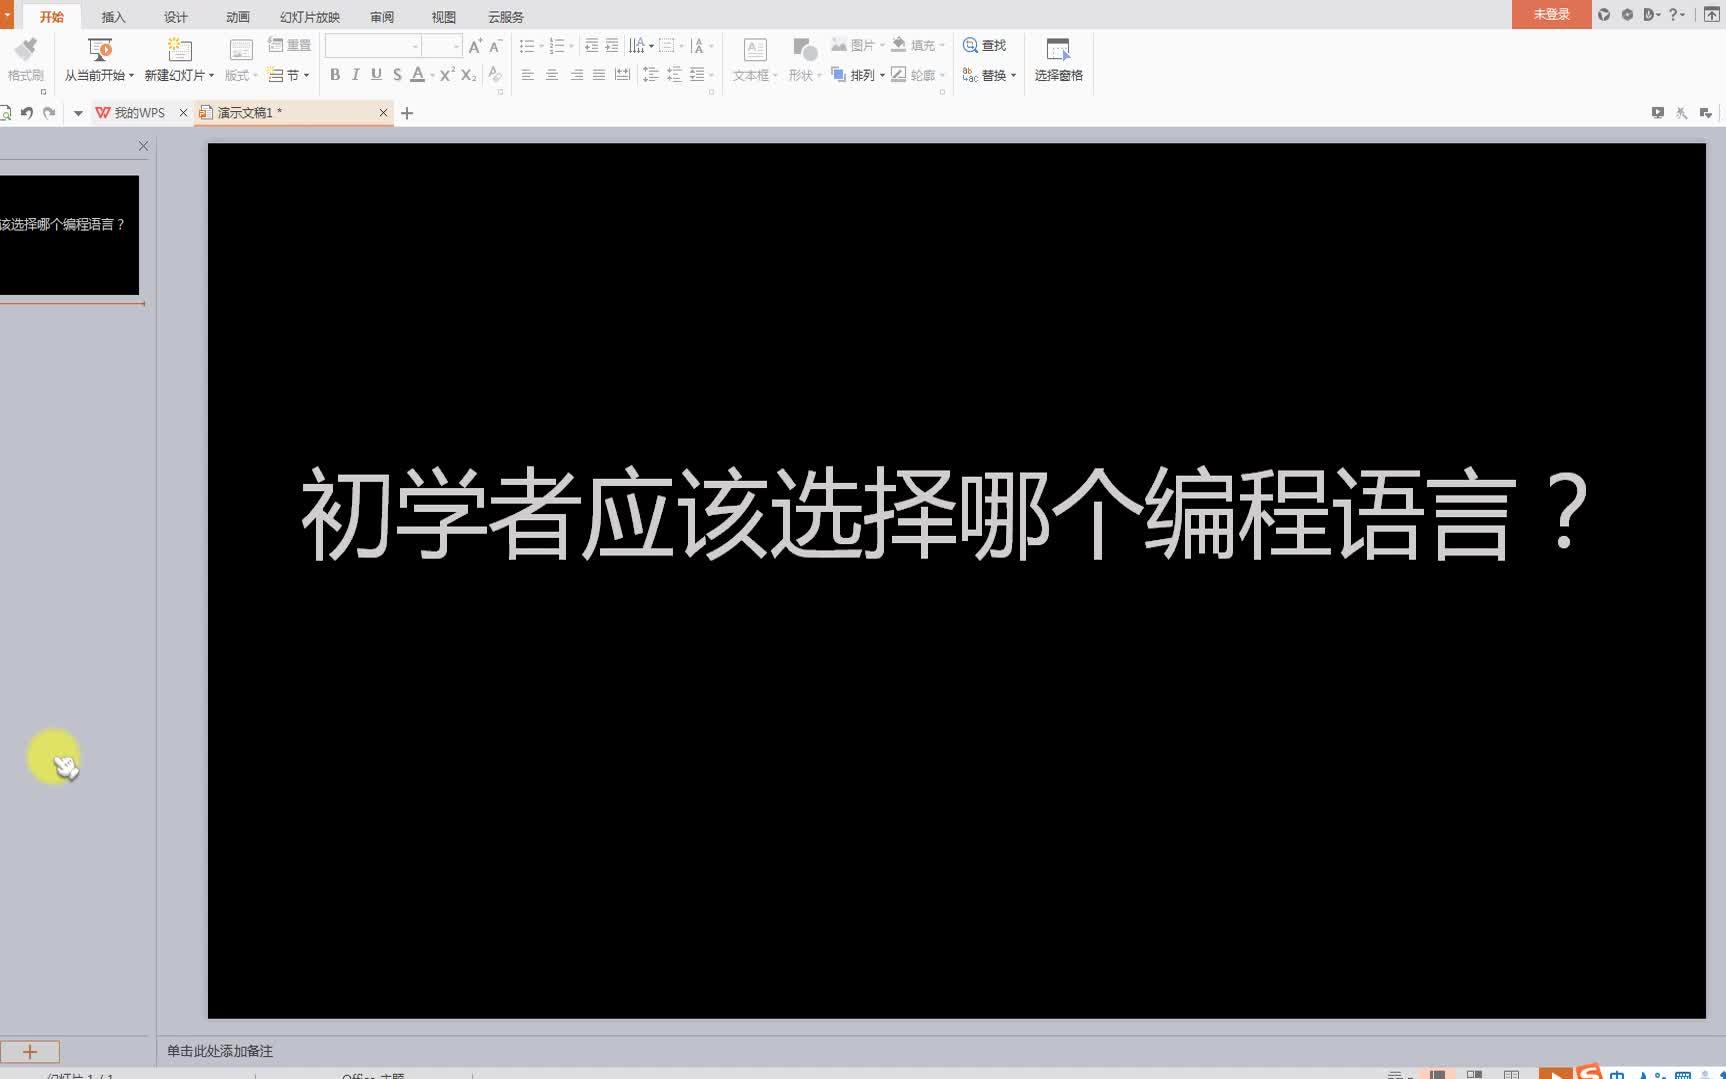The width and height of the screenshot is (1726, 1079).
Task: Start slideshow from current slide
Action: coord(95,58)
